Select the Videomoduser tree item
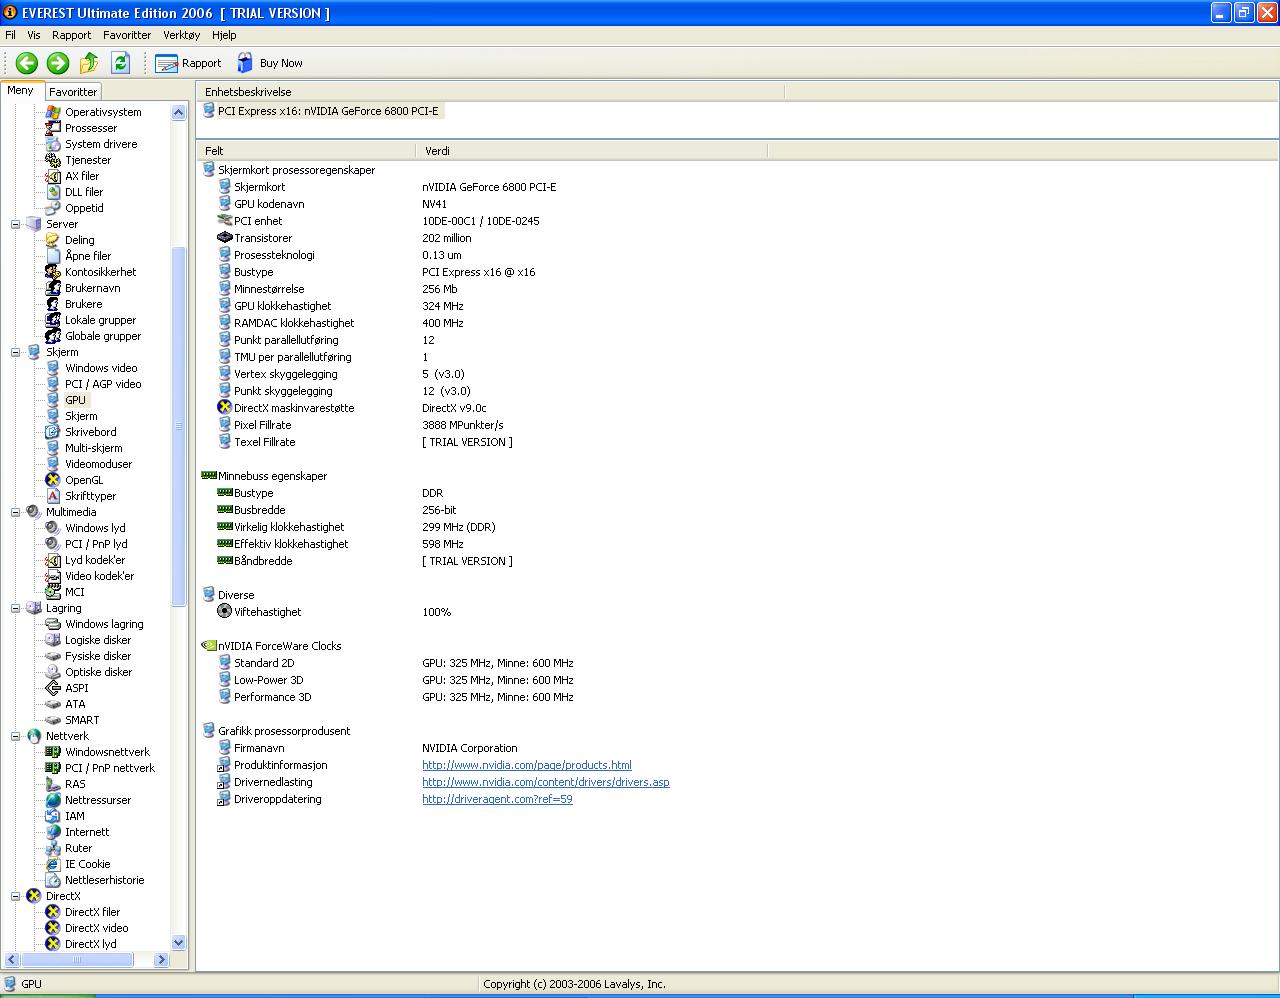 pyautogui.click(x=99, y=464)
